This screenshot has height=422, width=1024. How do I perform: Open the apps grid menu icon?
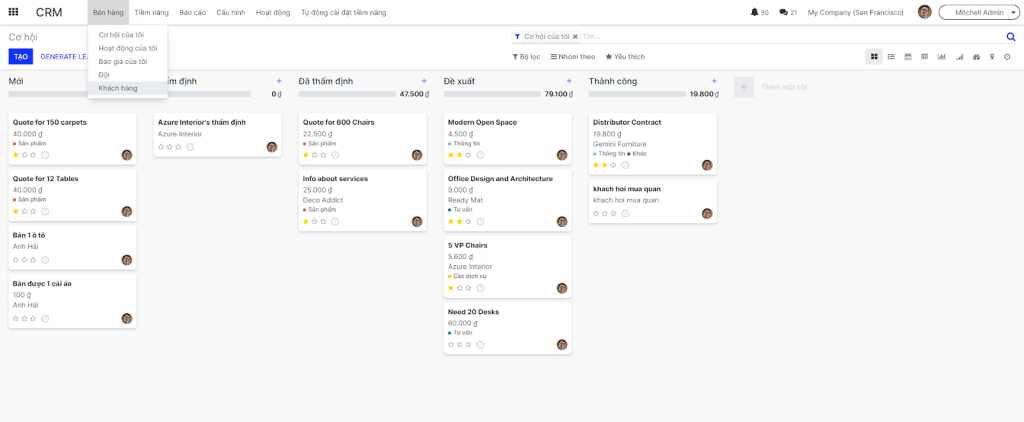point(13,12)
